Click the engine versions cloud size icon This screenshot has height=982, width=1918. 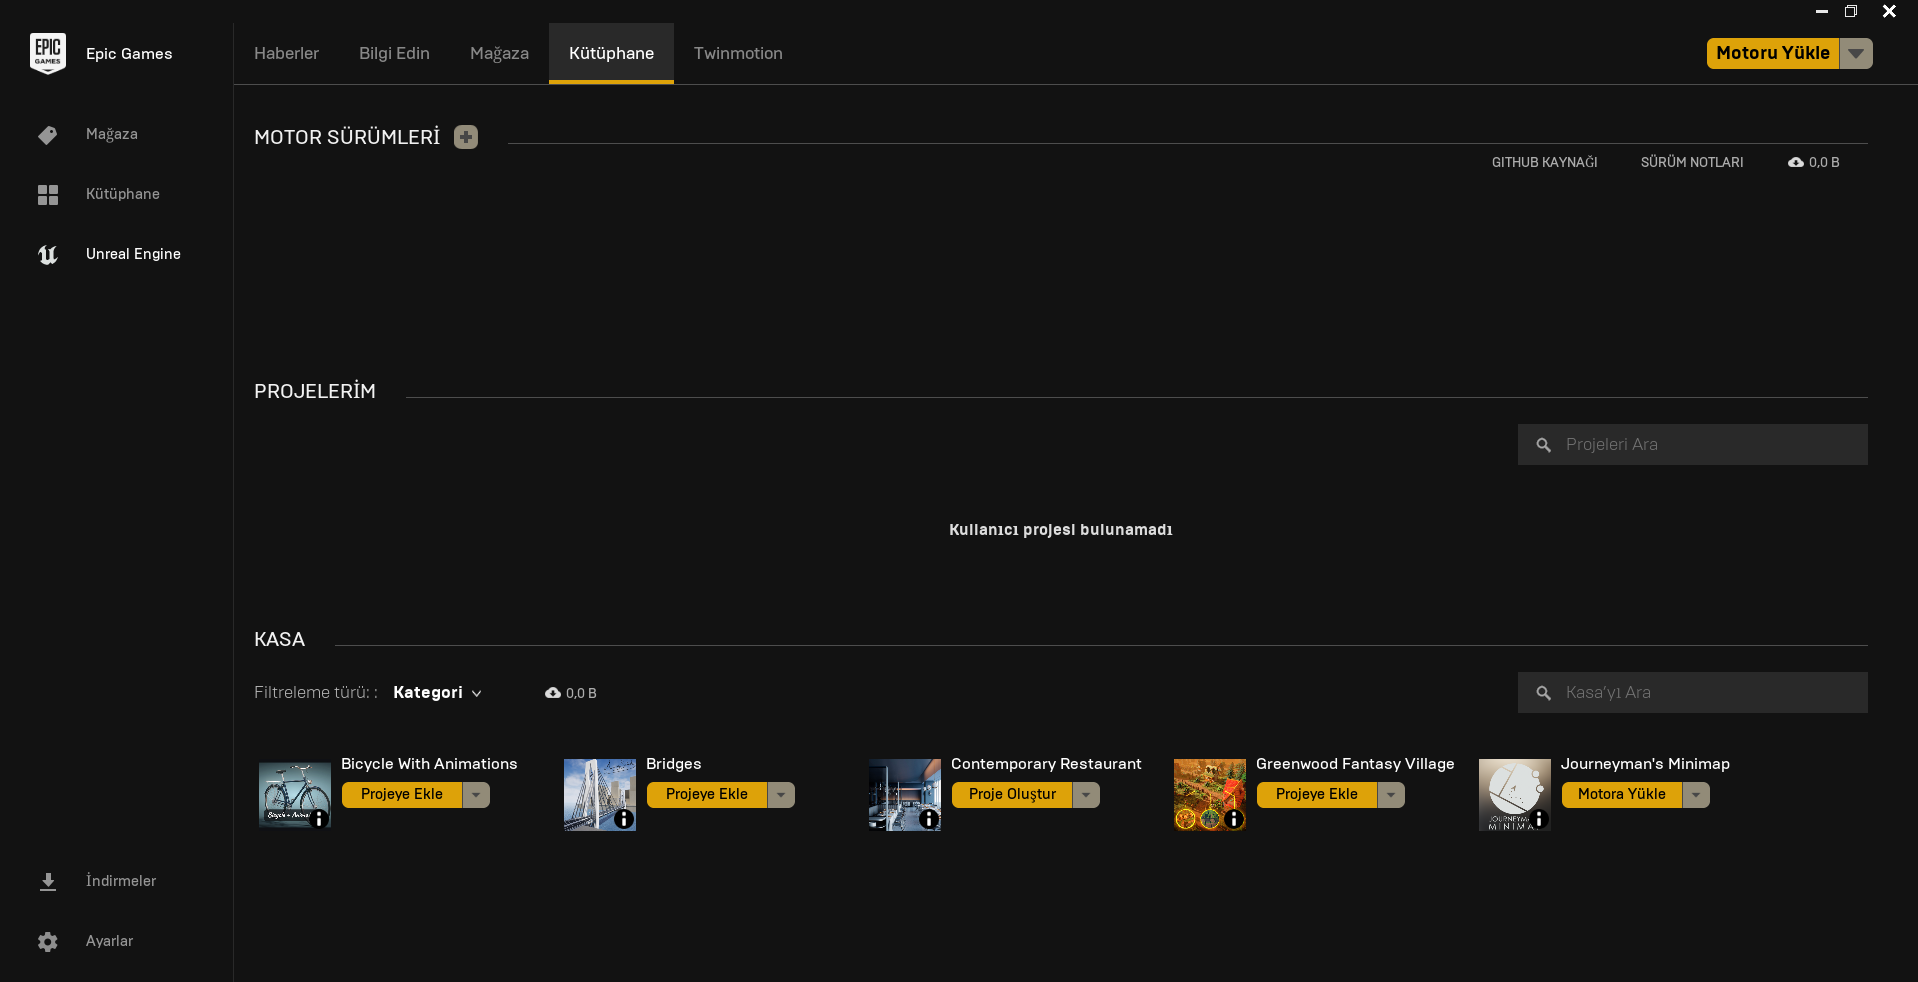(x=1796, y=162)
